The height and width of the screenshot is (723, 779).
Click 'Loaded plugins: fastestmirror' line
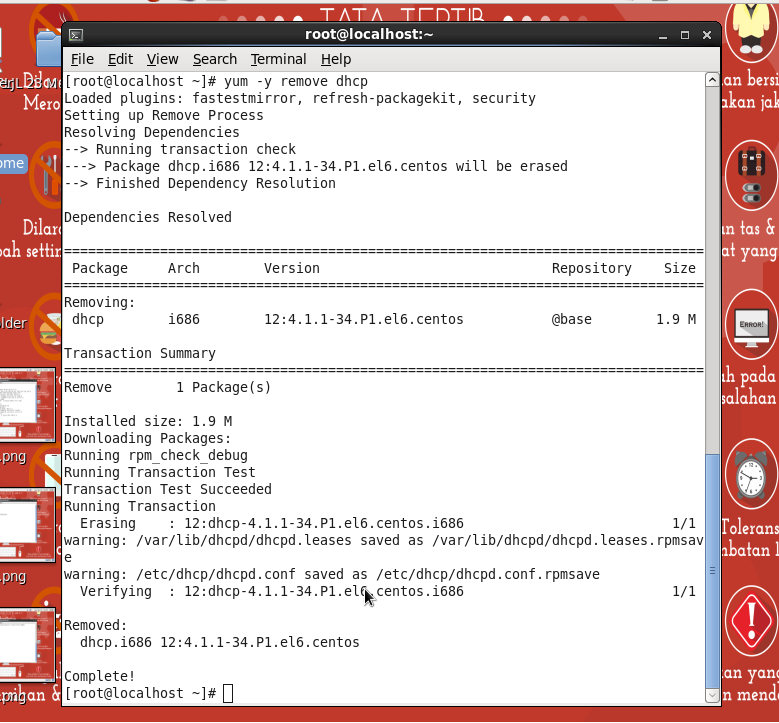(300, 98)
